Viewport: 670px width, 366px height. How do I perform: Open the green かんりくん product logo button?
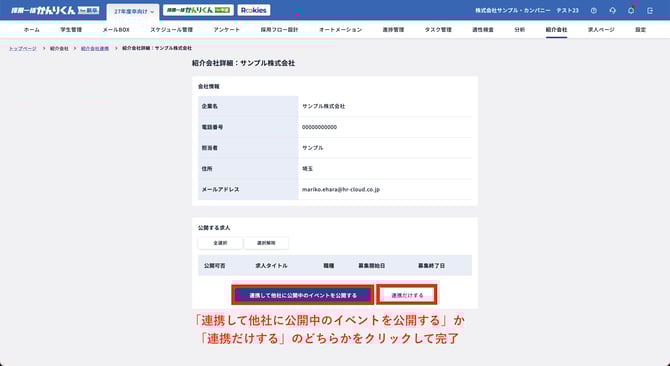pos(198,10)
